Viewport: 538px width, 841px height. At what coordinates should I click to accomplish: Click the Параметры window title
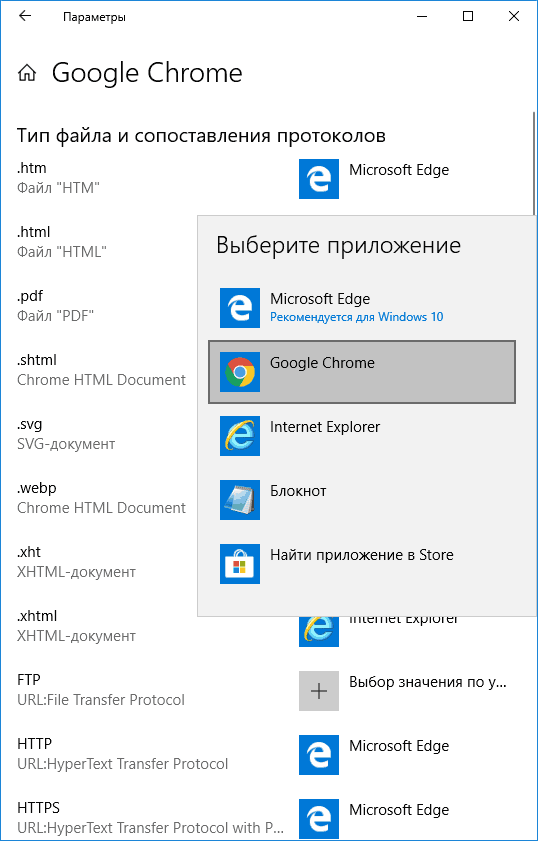pos(94,17)
